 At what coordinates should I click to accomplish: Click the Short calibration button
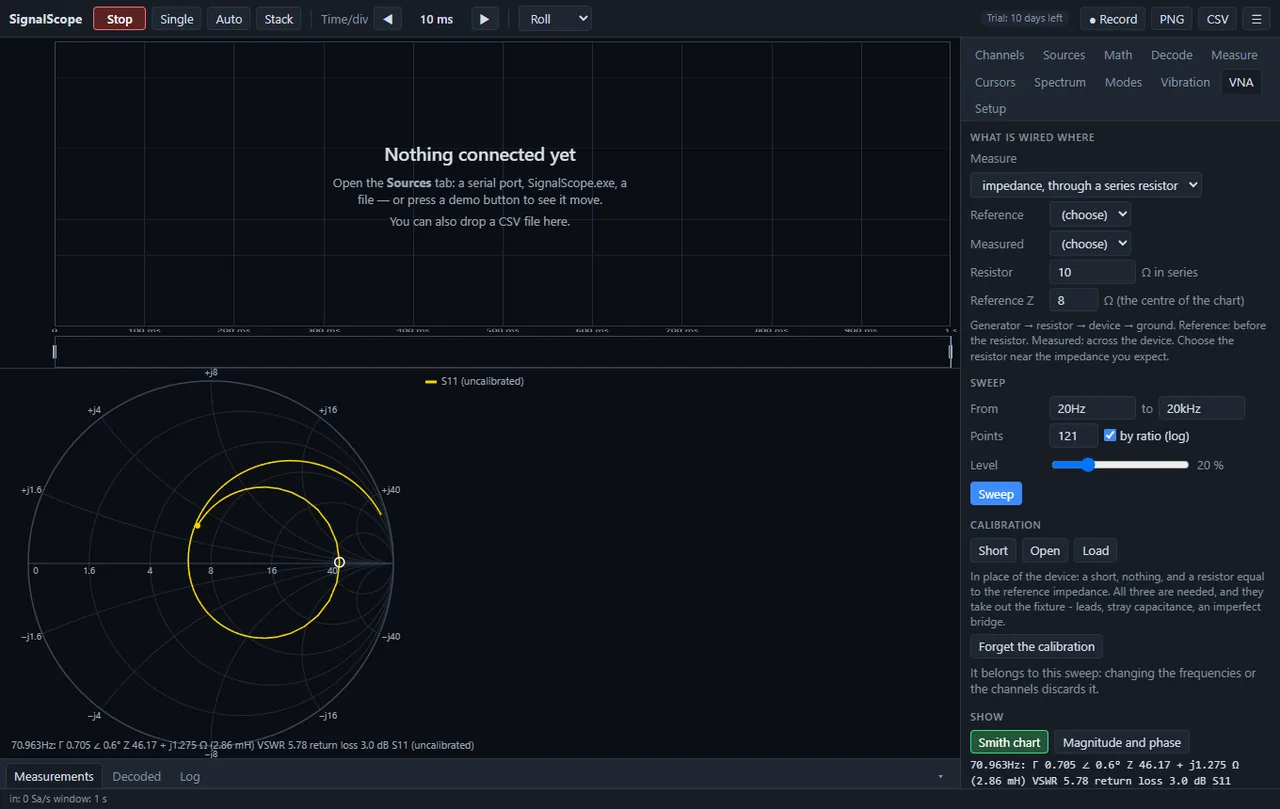click(x=993, y=550)
